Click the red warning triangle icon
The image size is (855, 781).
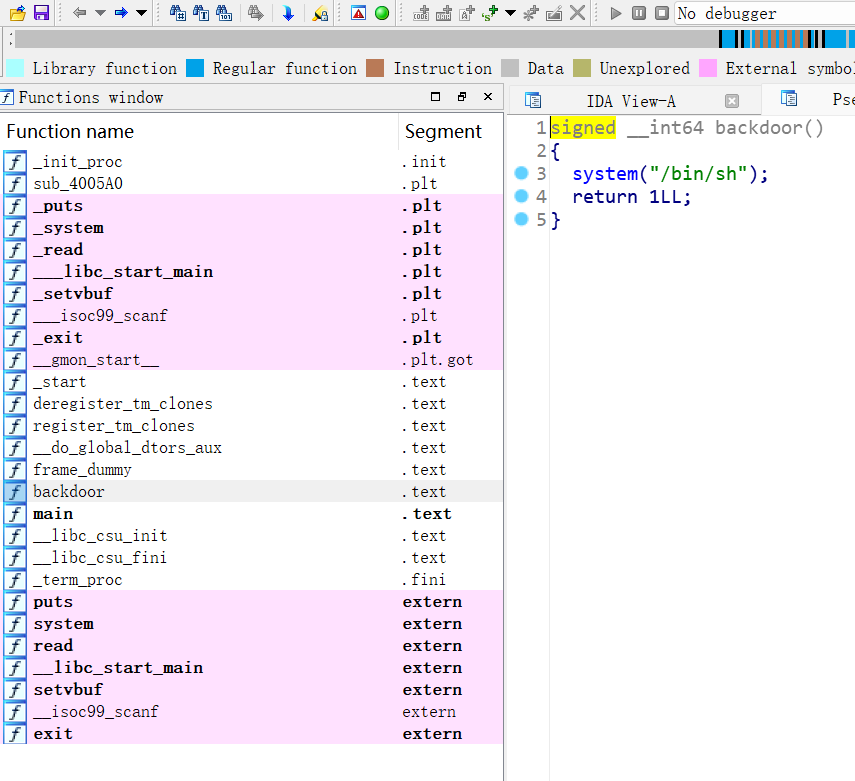(x=358, y=13)
